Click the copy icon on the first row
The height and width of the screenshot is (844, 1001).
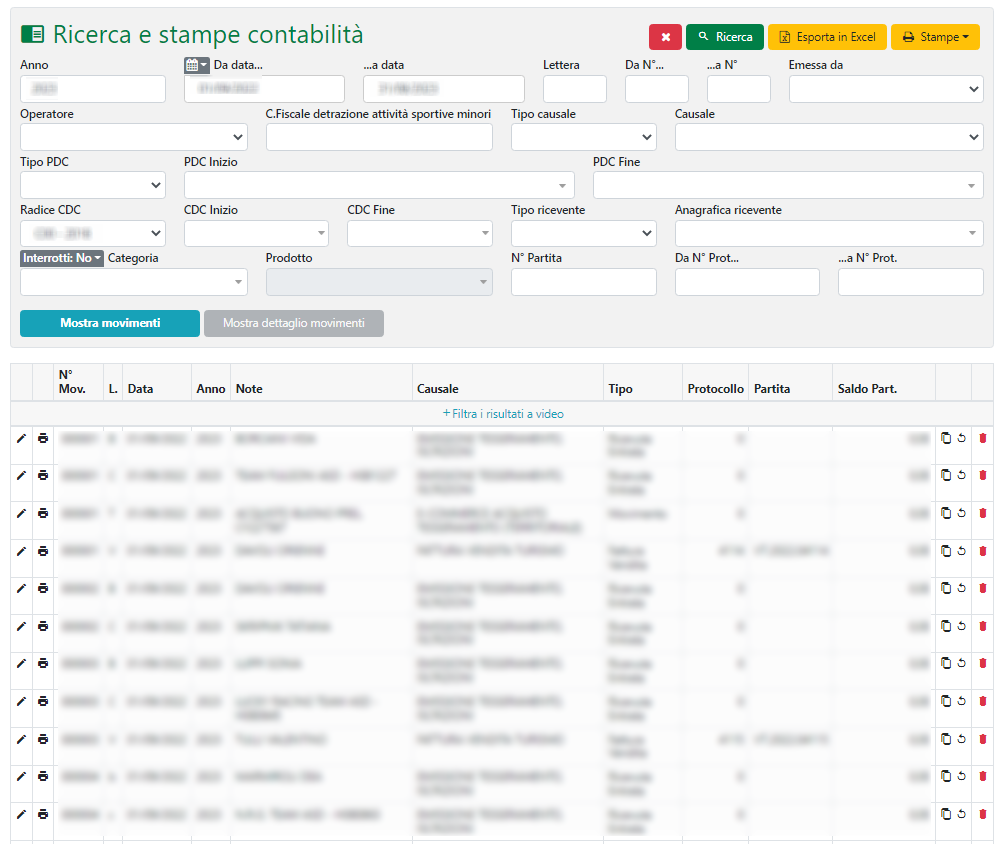tap(946, 437)
